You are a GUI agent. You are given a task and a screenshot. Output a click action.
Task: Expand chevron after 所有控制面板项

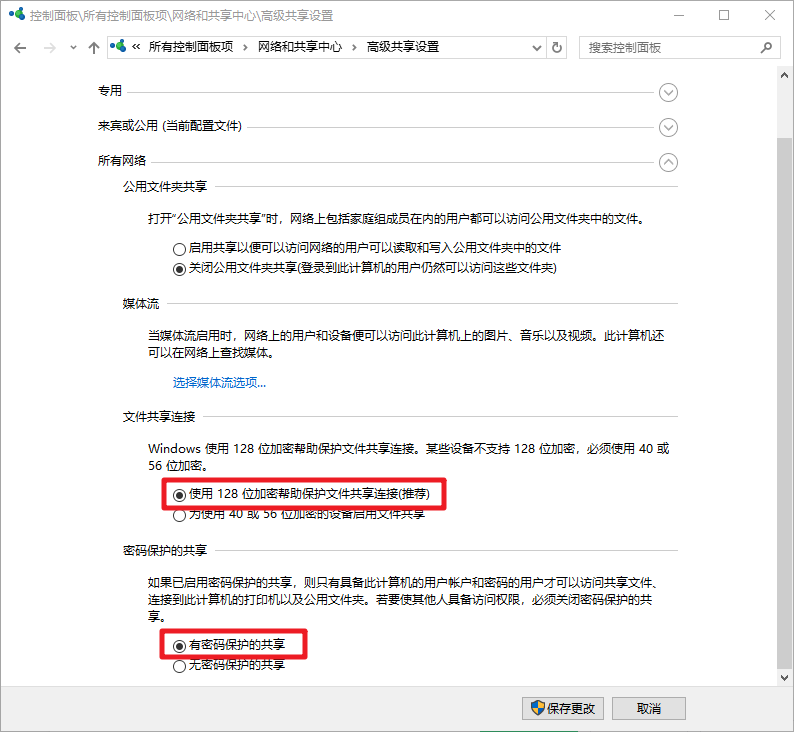point(246,48)
